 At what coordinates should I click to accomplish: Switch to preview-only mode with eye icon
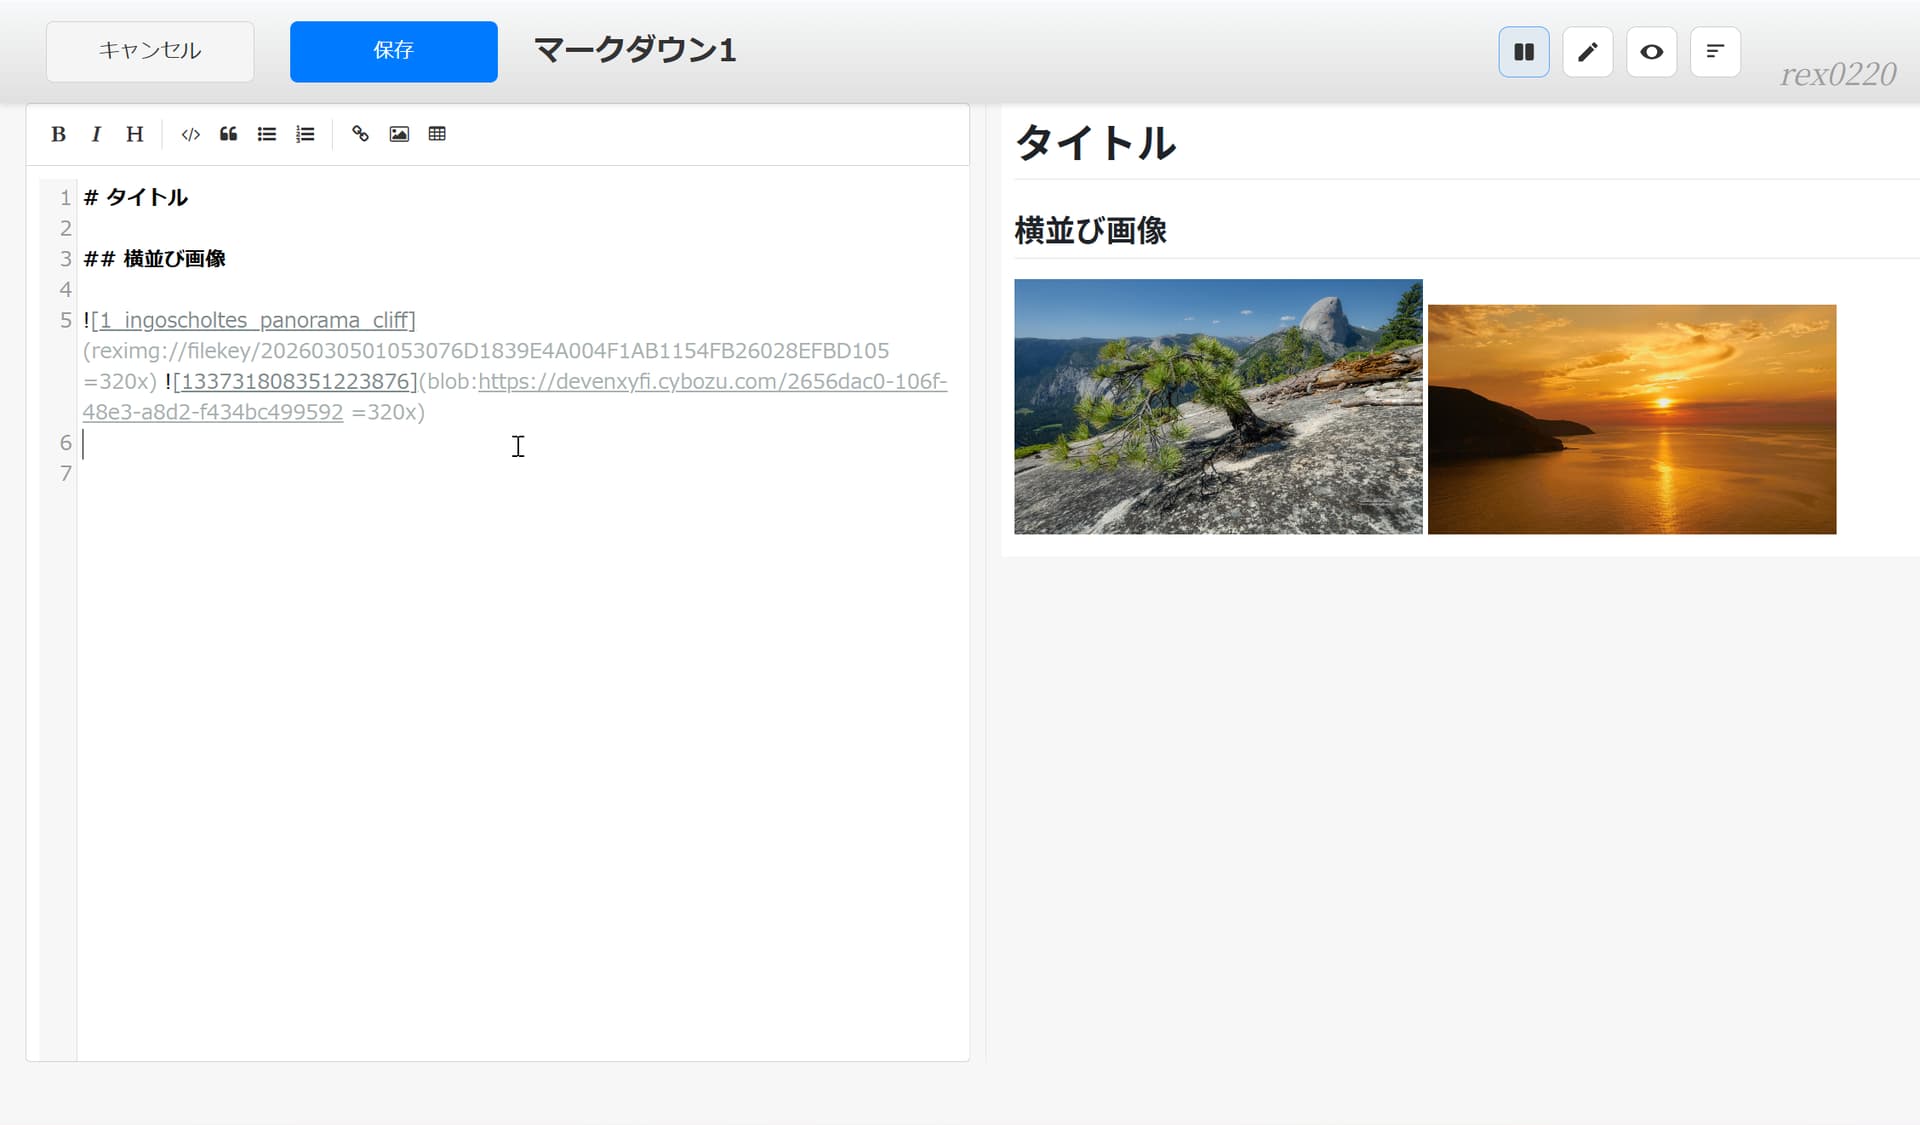[1652, 52]
